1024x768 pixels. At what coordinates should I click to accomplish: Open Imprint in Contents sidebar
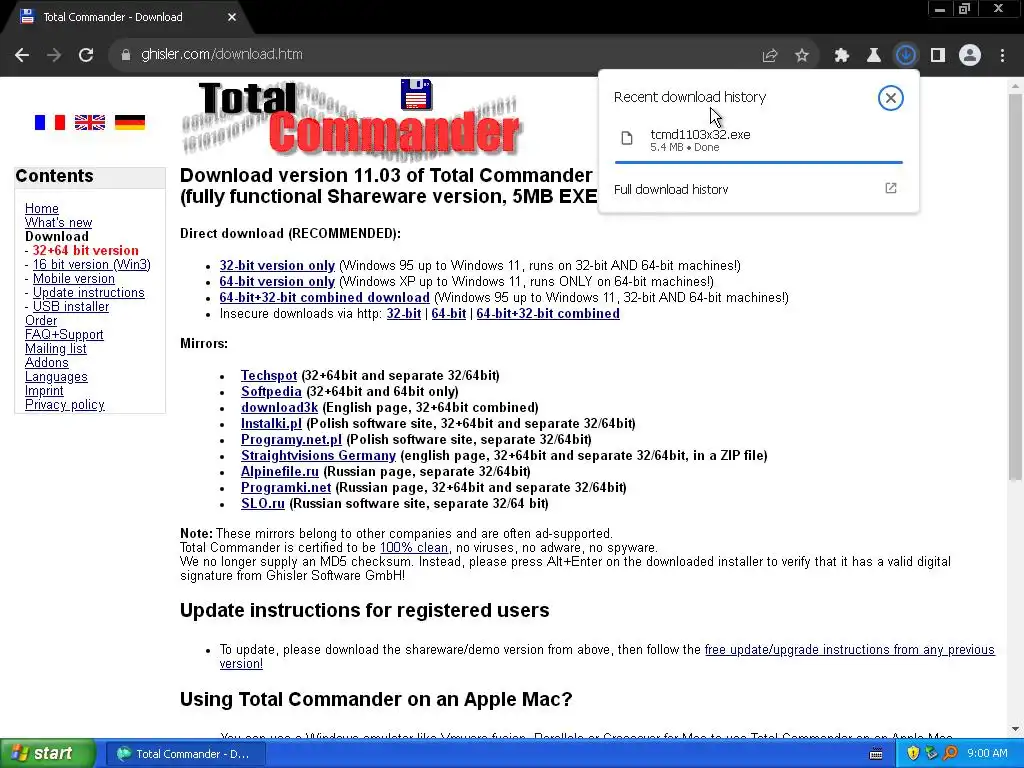point(44,391)
